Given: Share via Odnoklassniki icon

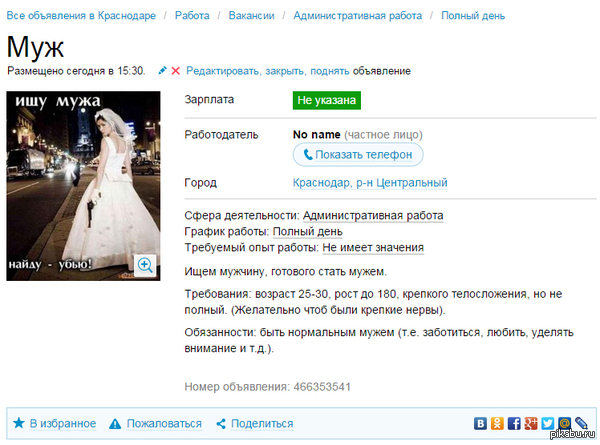Looking at the screenshot, I should [497, 423].
